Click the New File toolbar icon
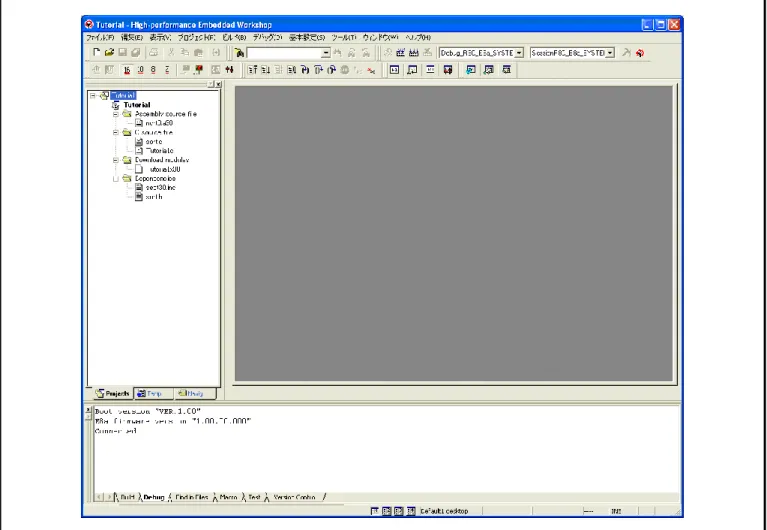 tap(96, 52)
